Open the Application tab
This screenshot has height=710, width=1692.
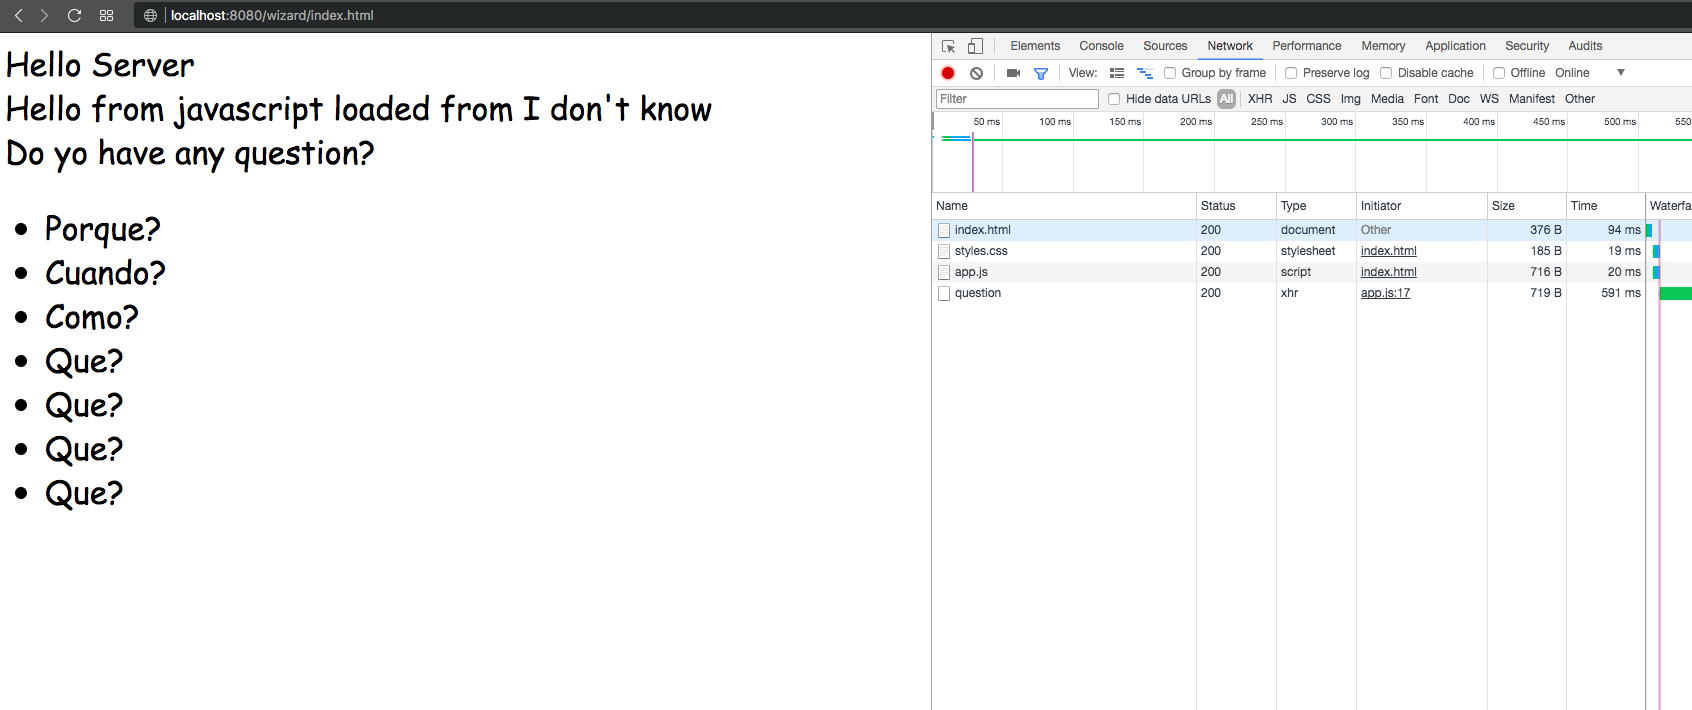click(1455, 46)
